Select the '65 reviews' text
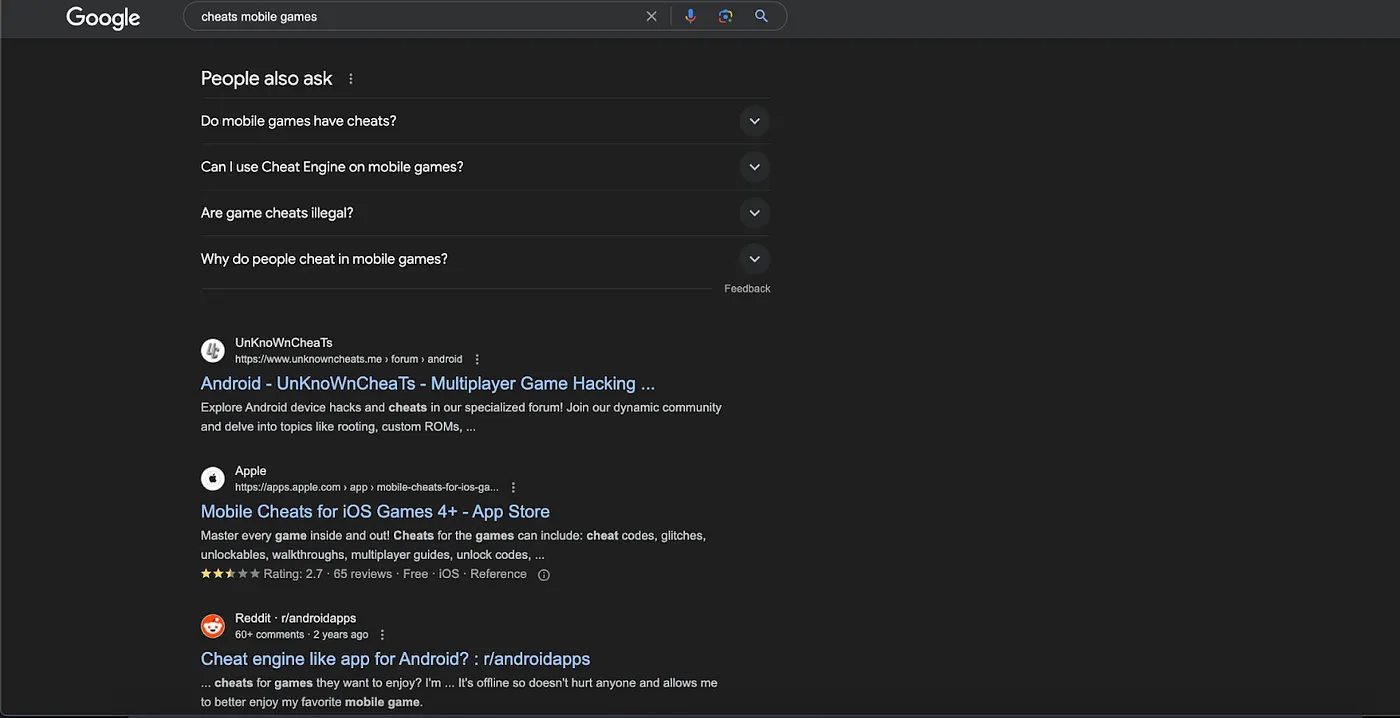Image resolution: width=1400 pixels, height=718 pixels. coord(363,574)
